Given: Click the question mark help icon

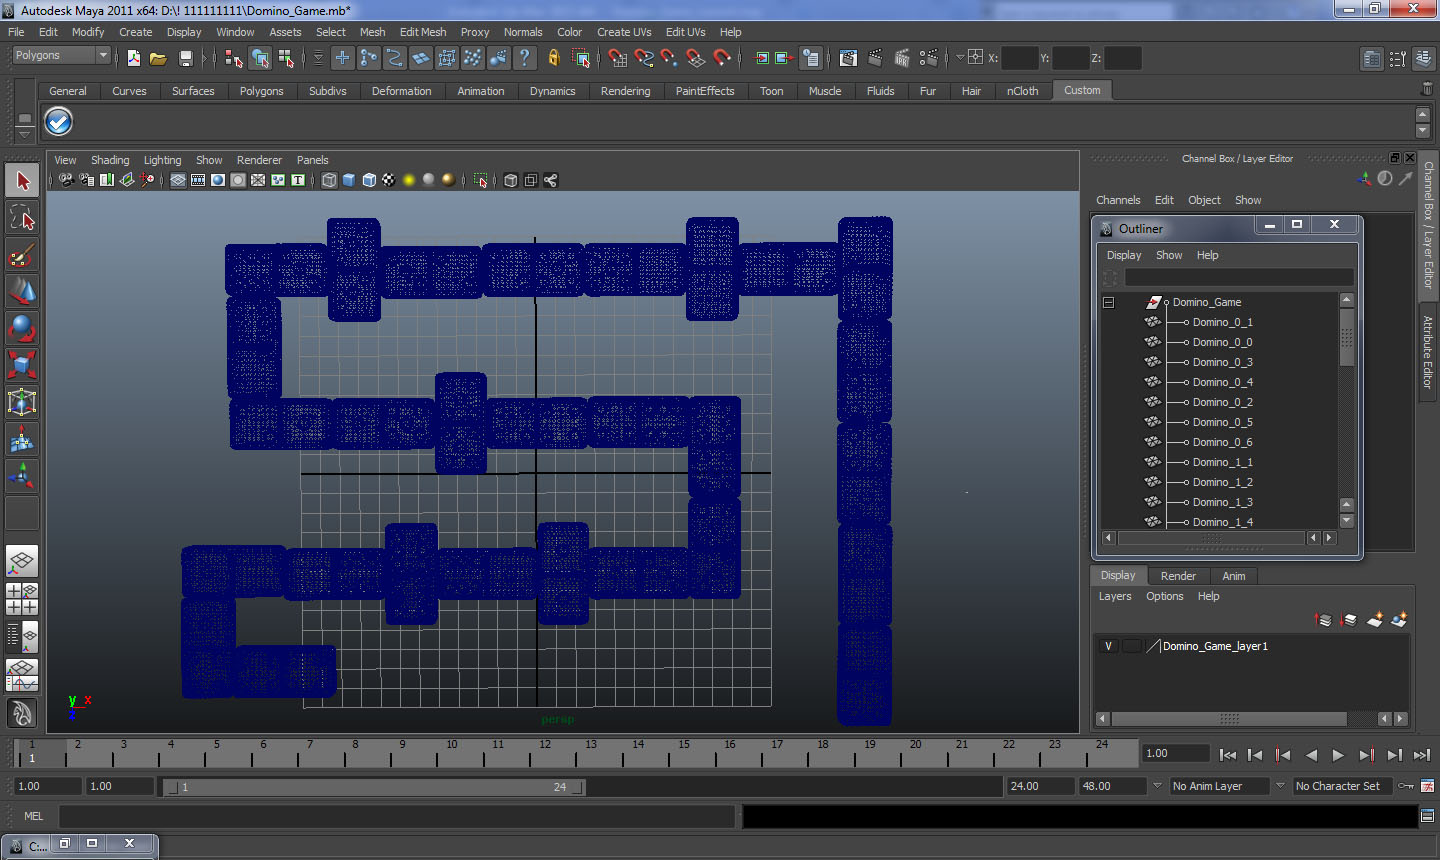Looking at the screenshot, I should tap(524, 58).
